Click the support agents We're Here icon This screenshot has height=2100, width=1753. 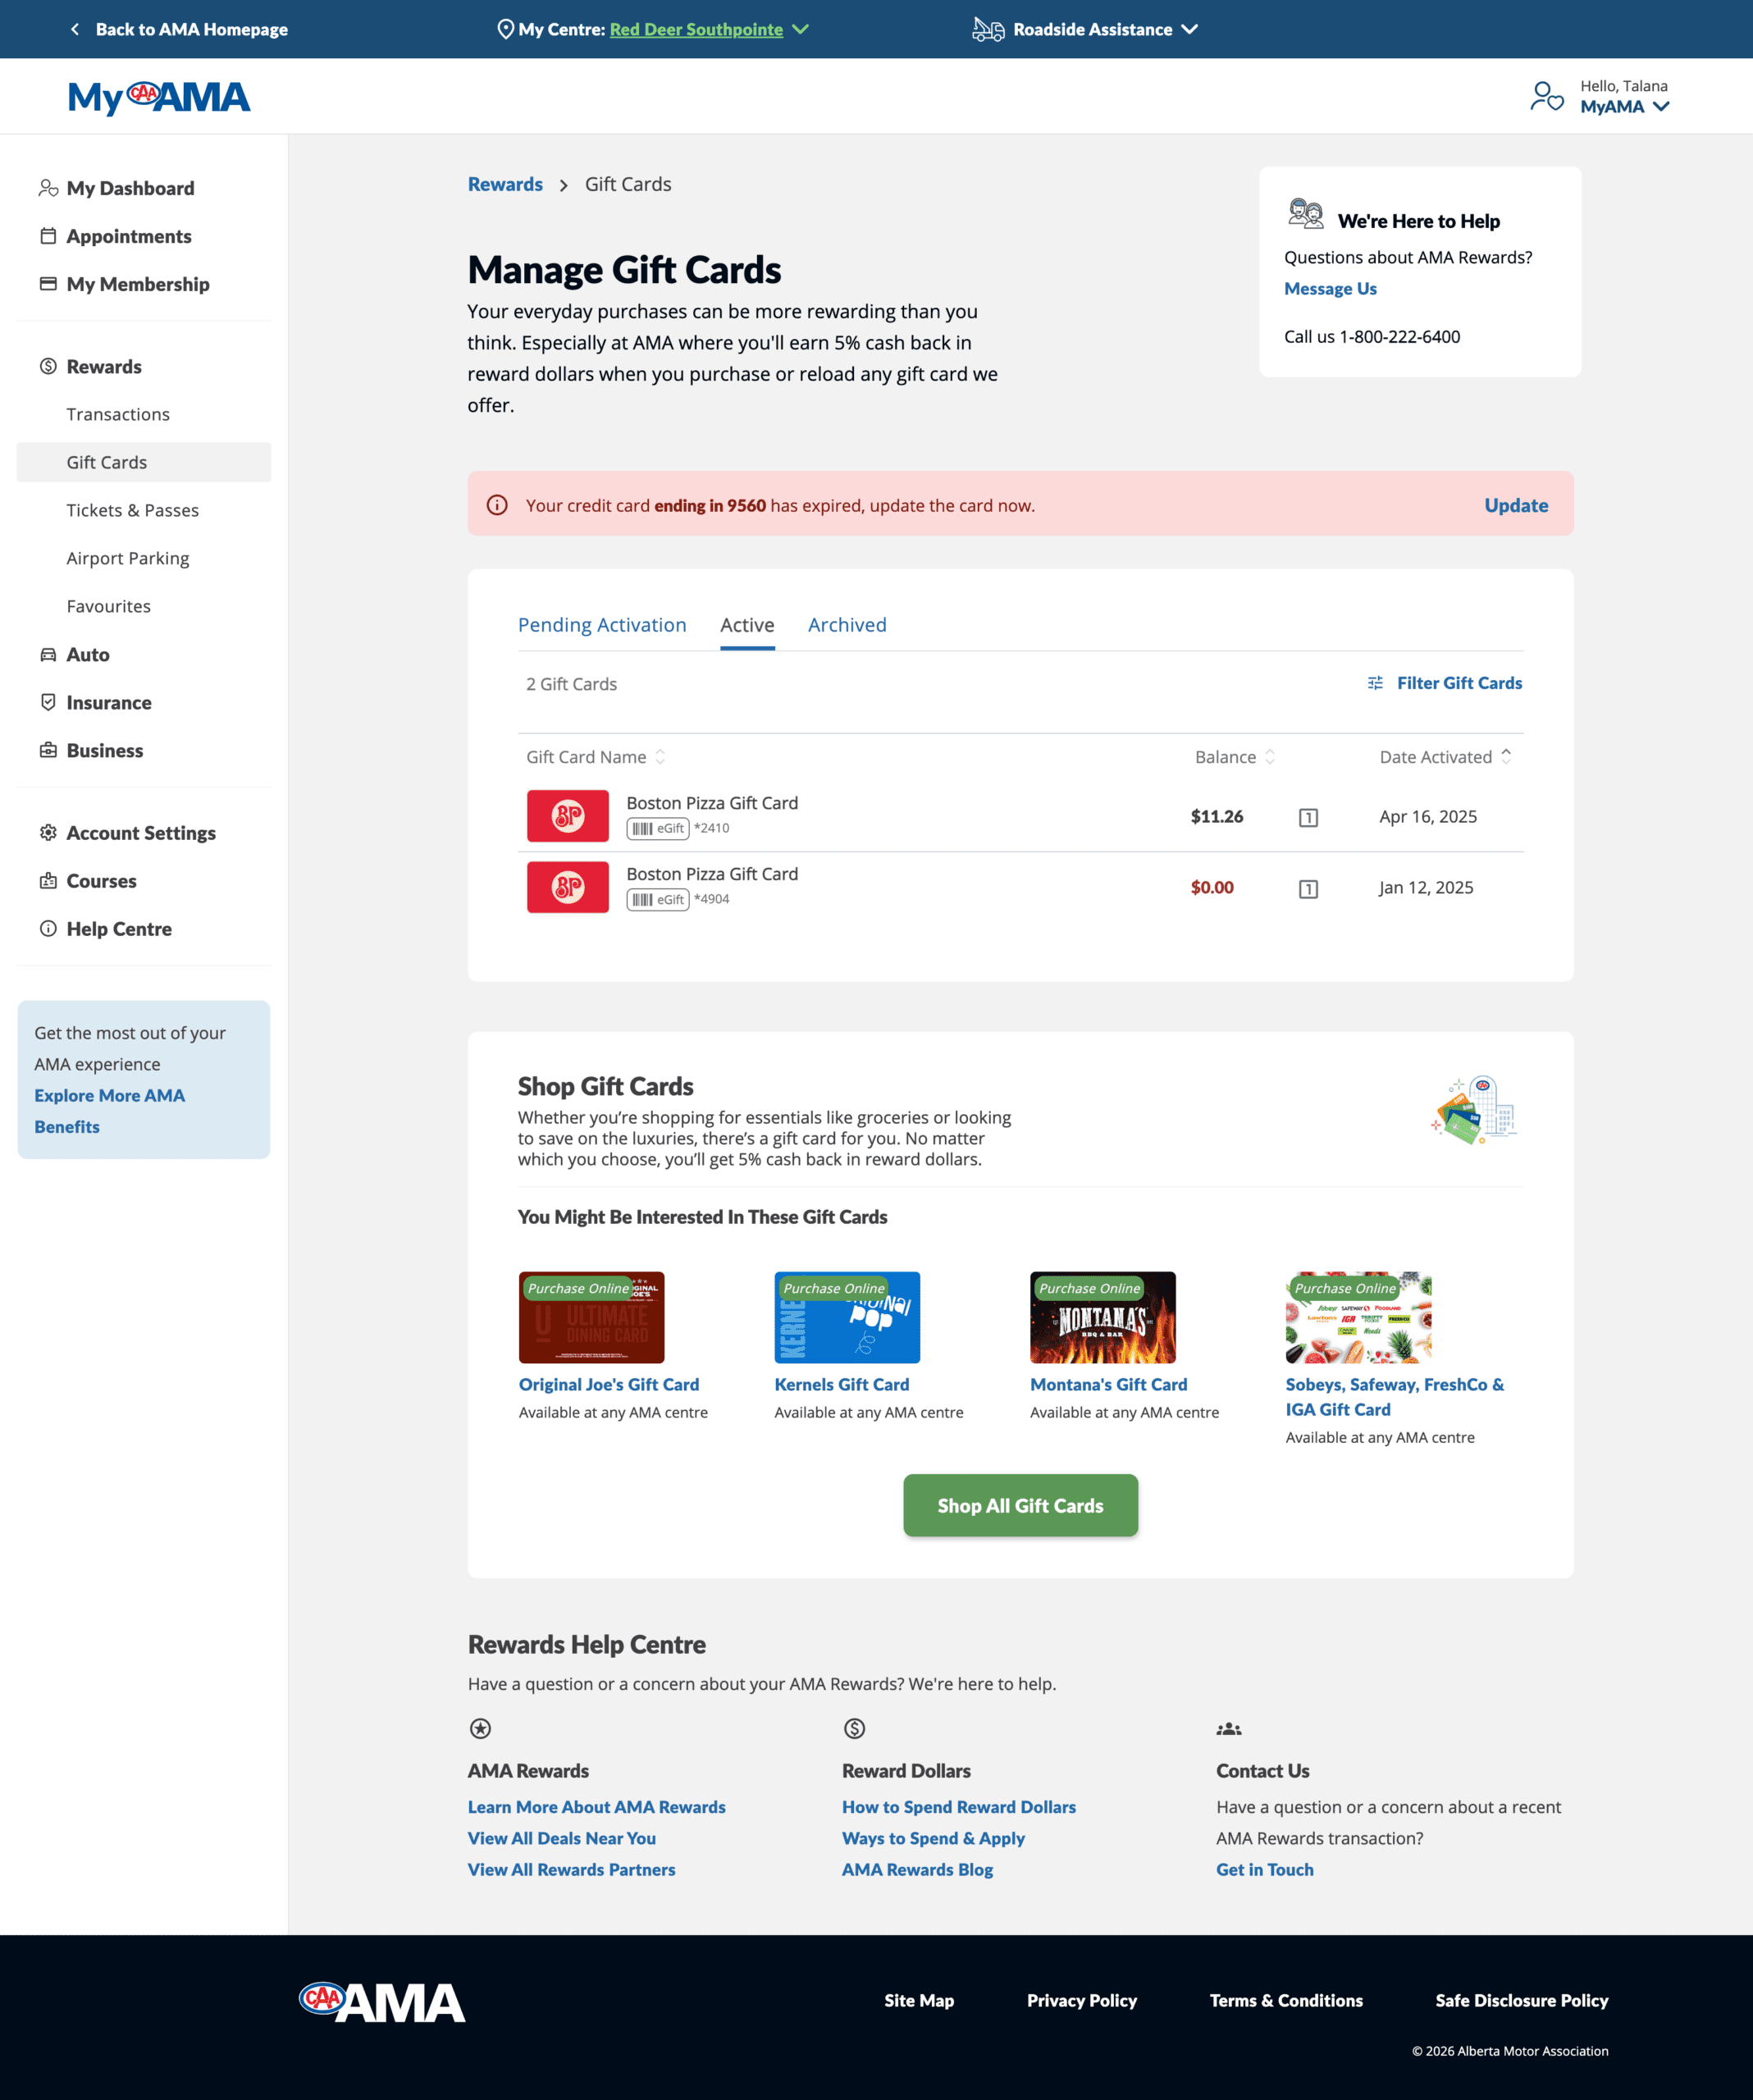pos(1306,214)
